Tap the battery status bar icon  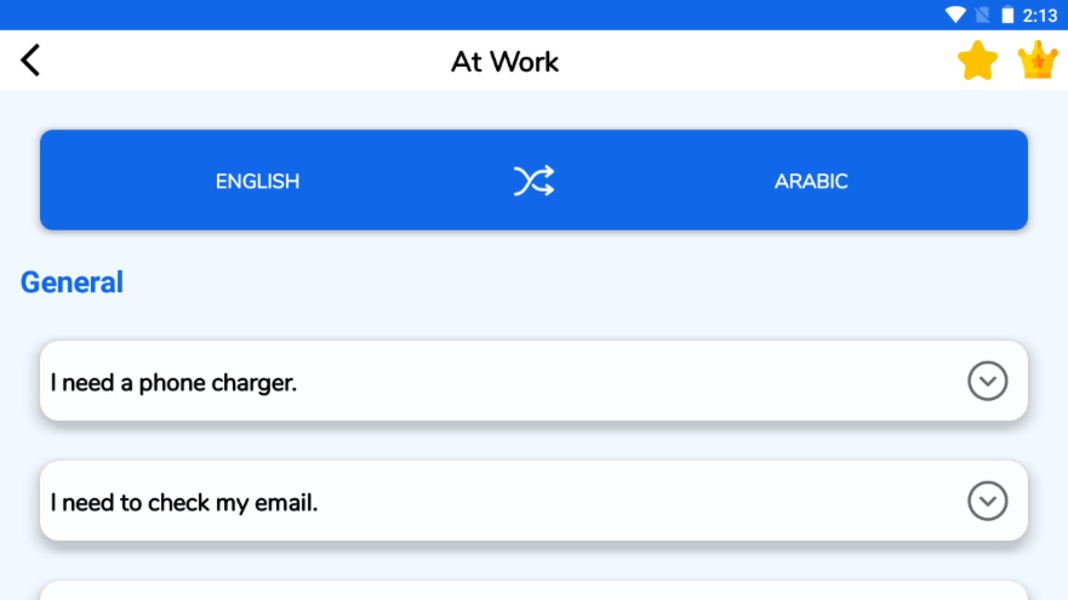pos(1007,15)
